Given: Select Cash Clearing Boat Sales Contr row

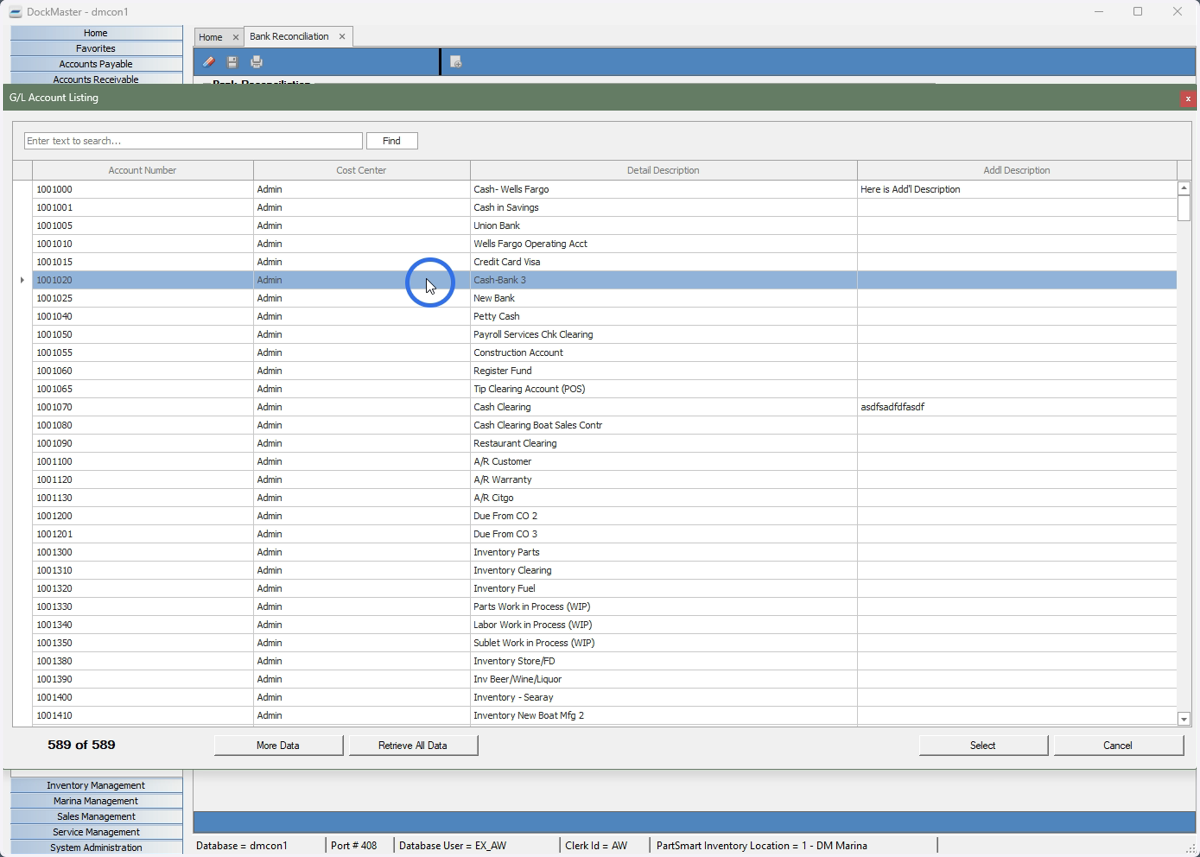Looking at the screenshot, I should click(604, 425).
